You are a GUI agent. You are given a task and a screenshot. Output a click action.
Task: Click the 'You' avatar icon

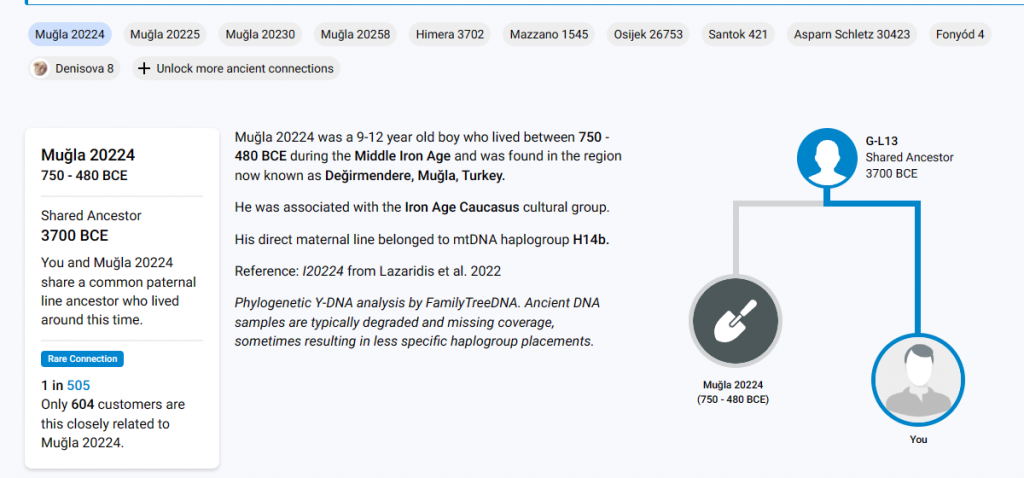tap(917, 380)
